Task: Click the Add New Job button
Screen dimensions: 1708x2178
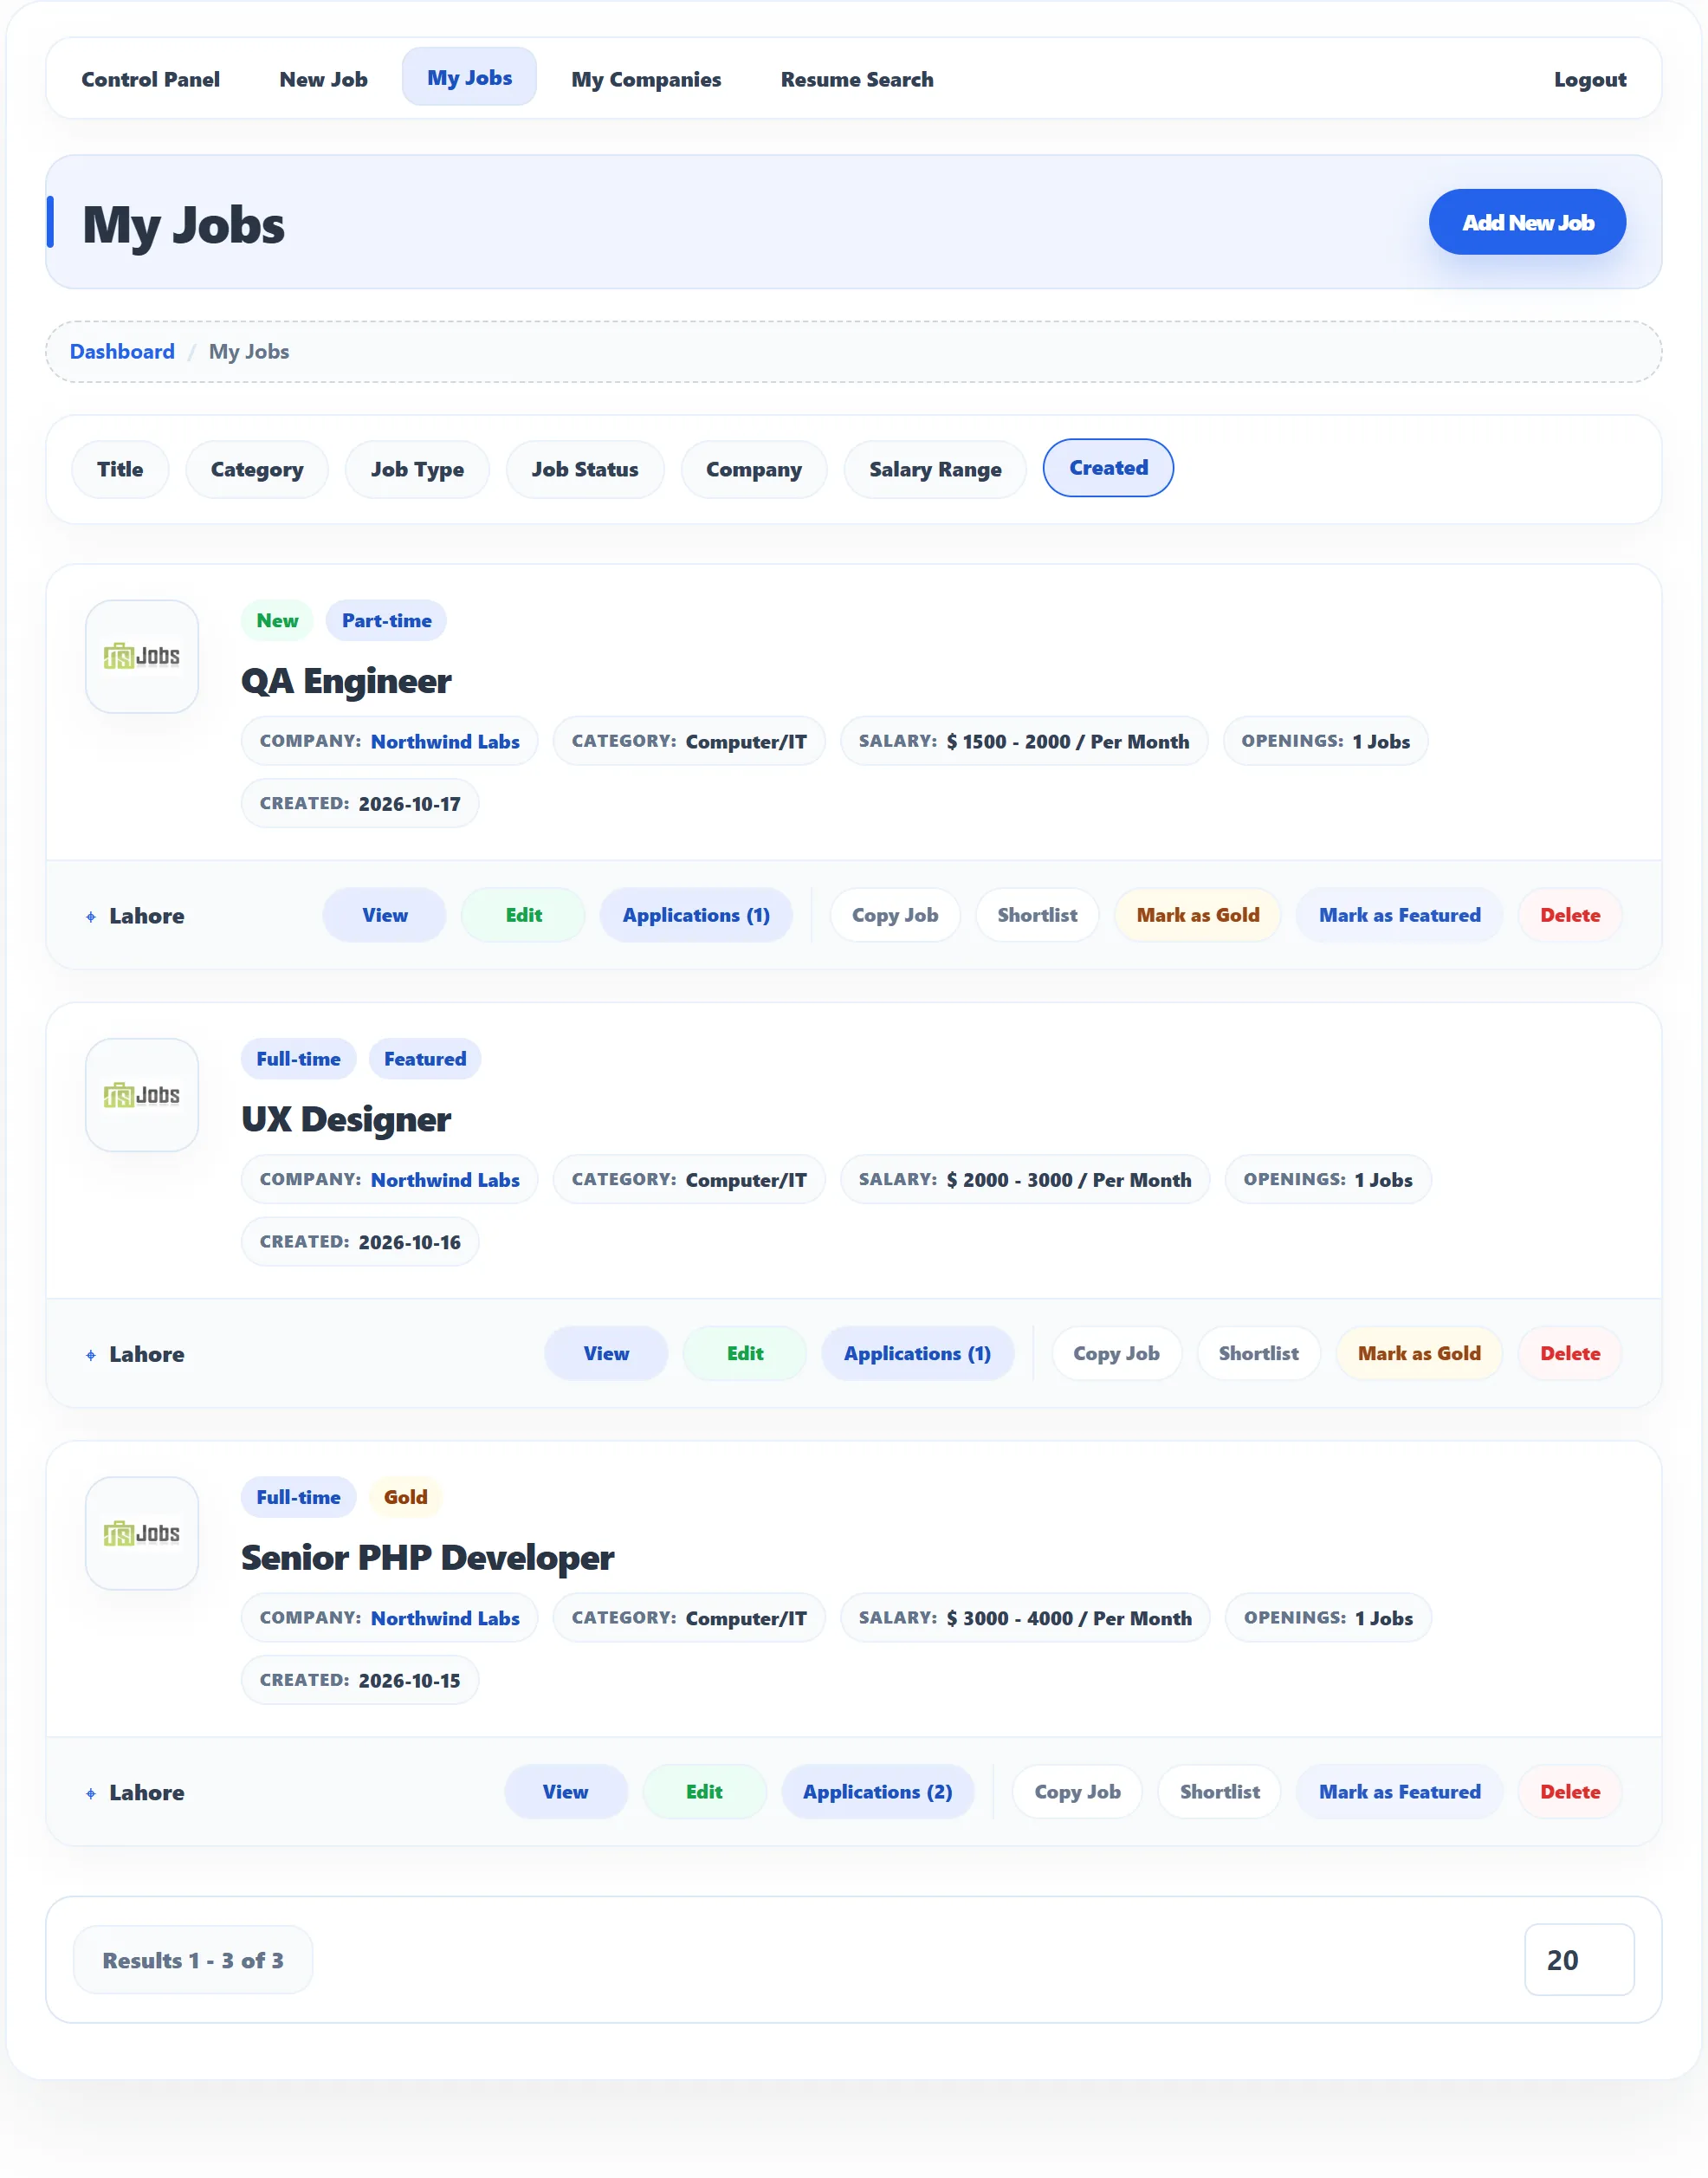Action: (1527, 222)
